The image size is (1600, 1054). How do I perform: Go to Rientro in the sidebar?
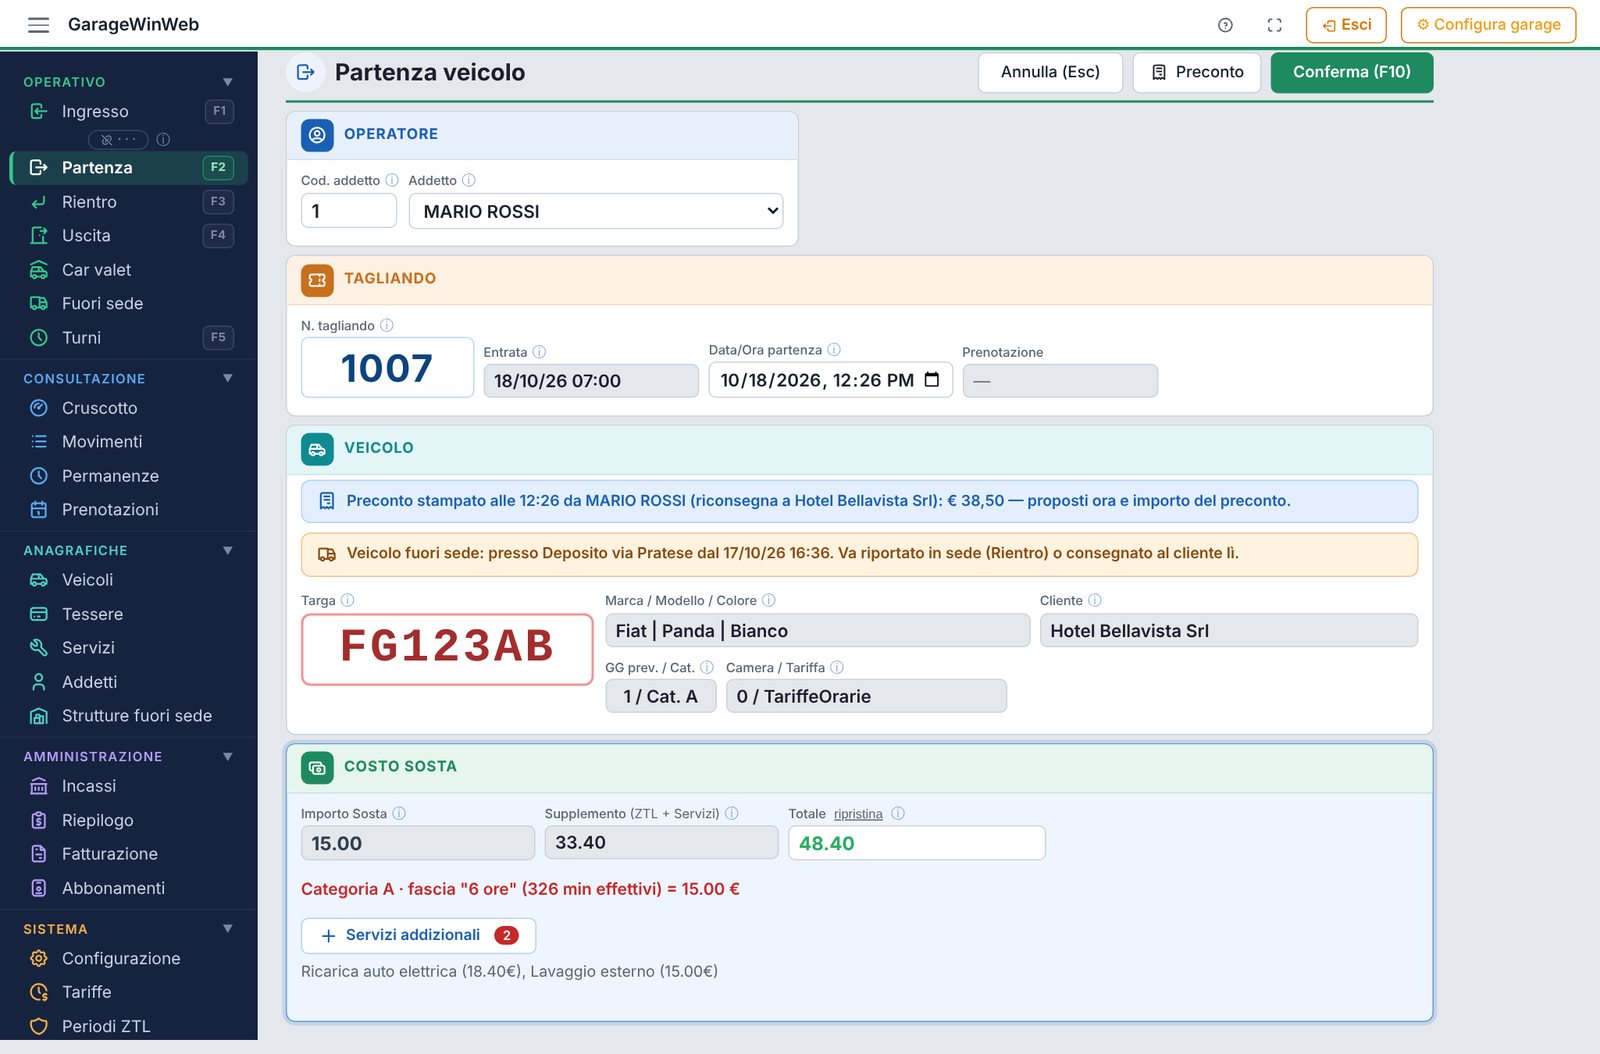[x=128, y=202]
